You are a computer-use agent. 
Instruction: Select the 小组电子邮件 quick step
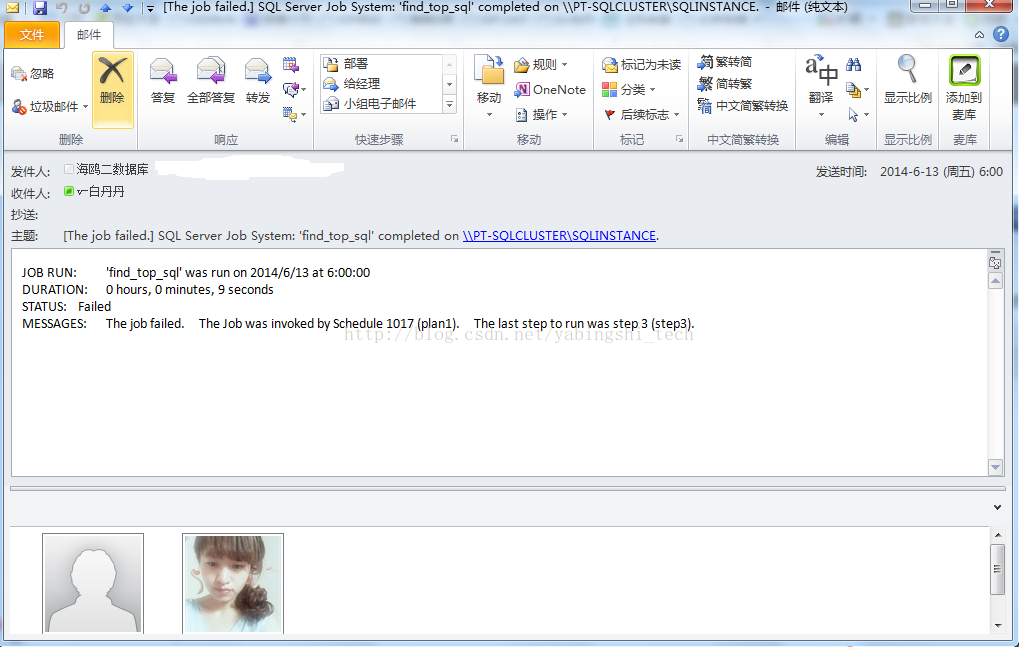[381, 103]
